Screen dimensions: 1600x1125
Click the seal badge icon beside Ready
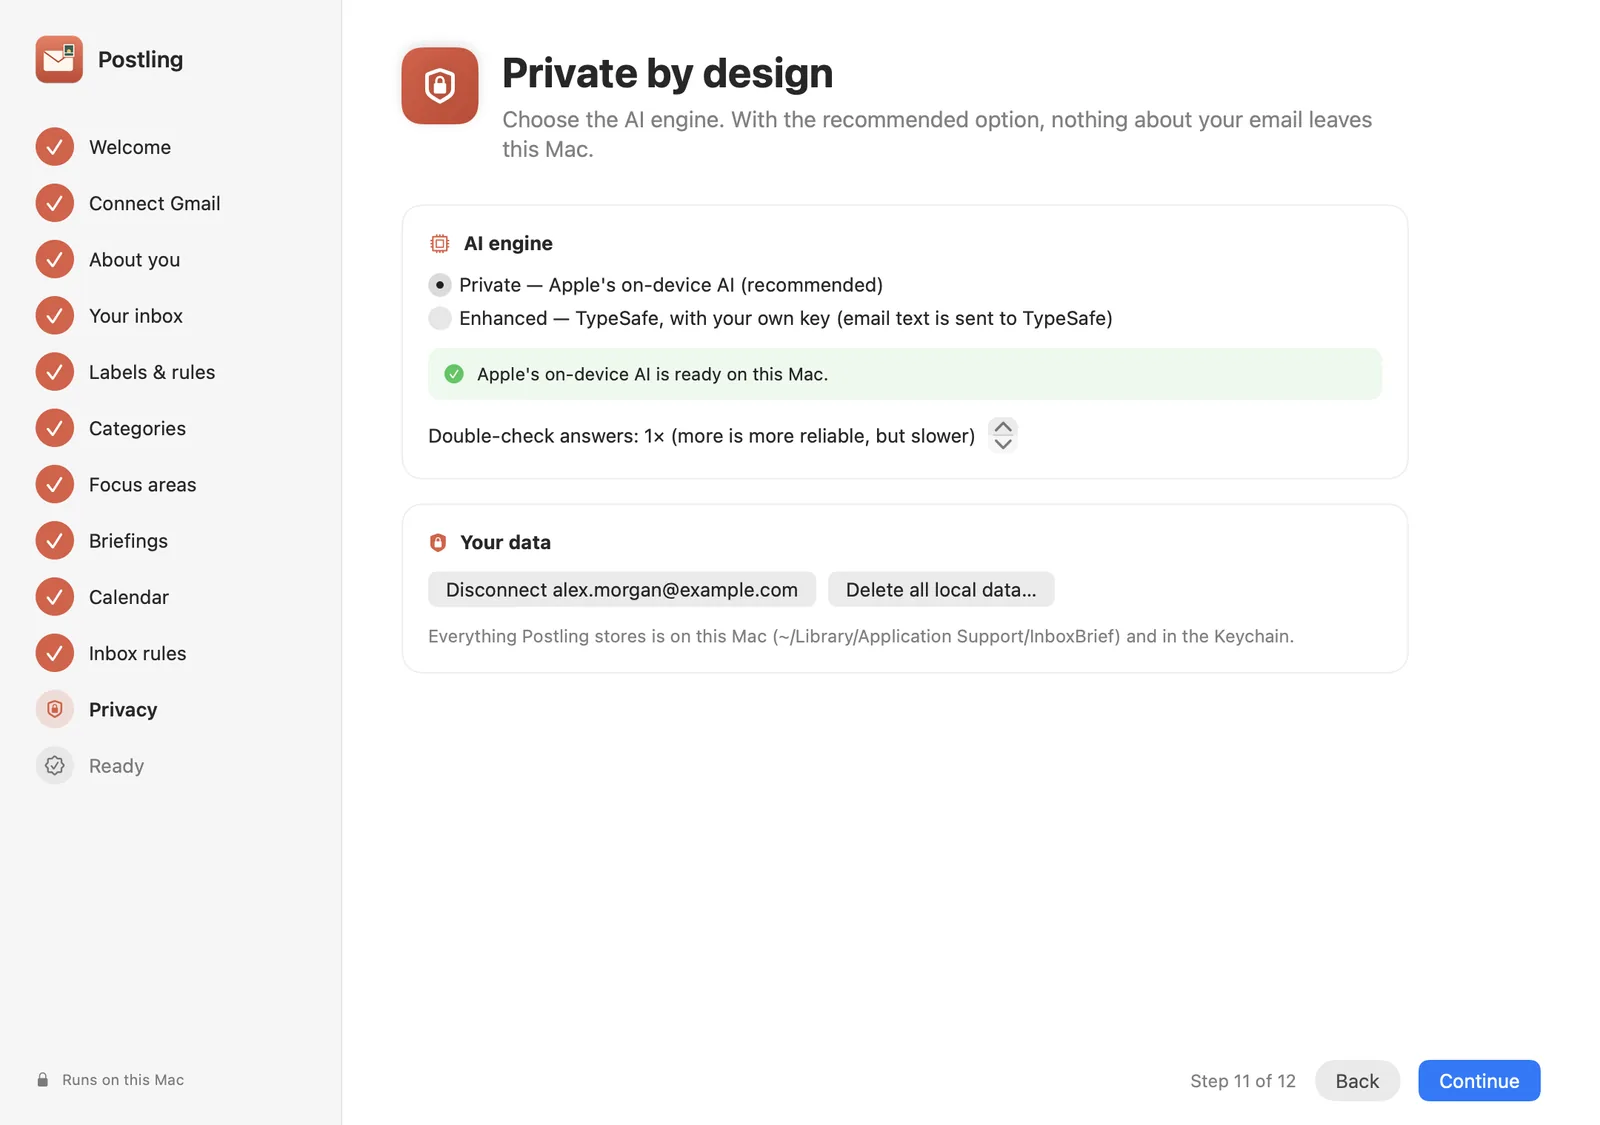(55, 765)
